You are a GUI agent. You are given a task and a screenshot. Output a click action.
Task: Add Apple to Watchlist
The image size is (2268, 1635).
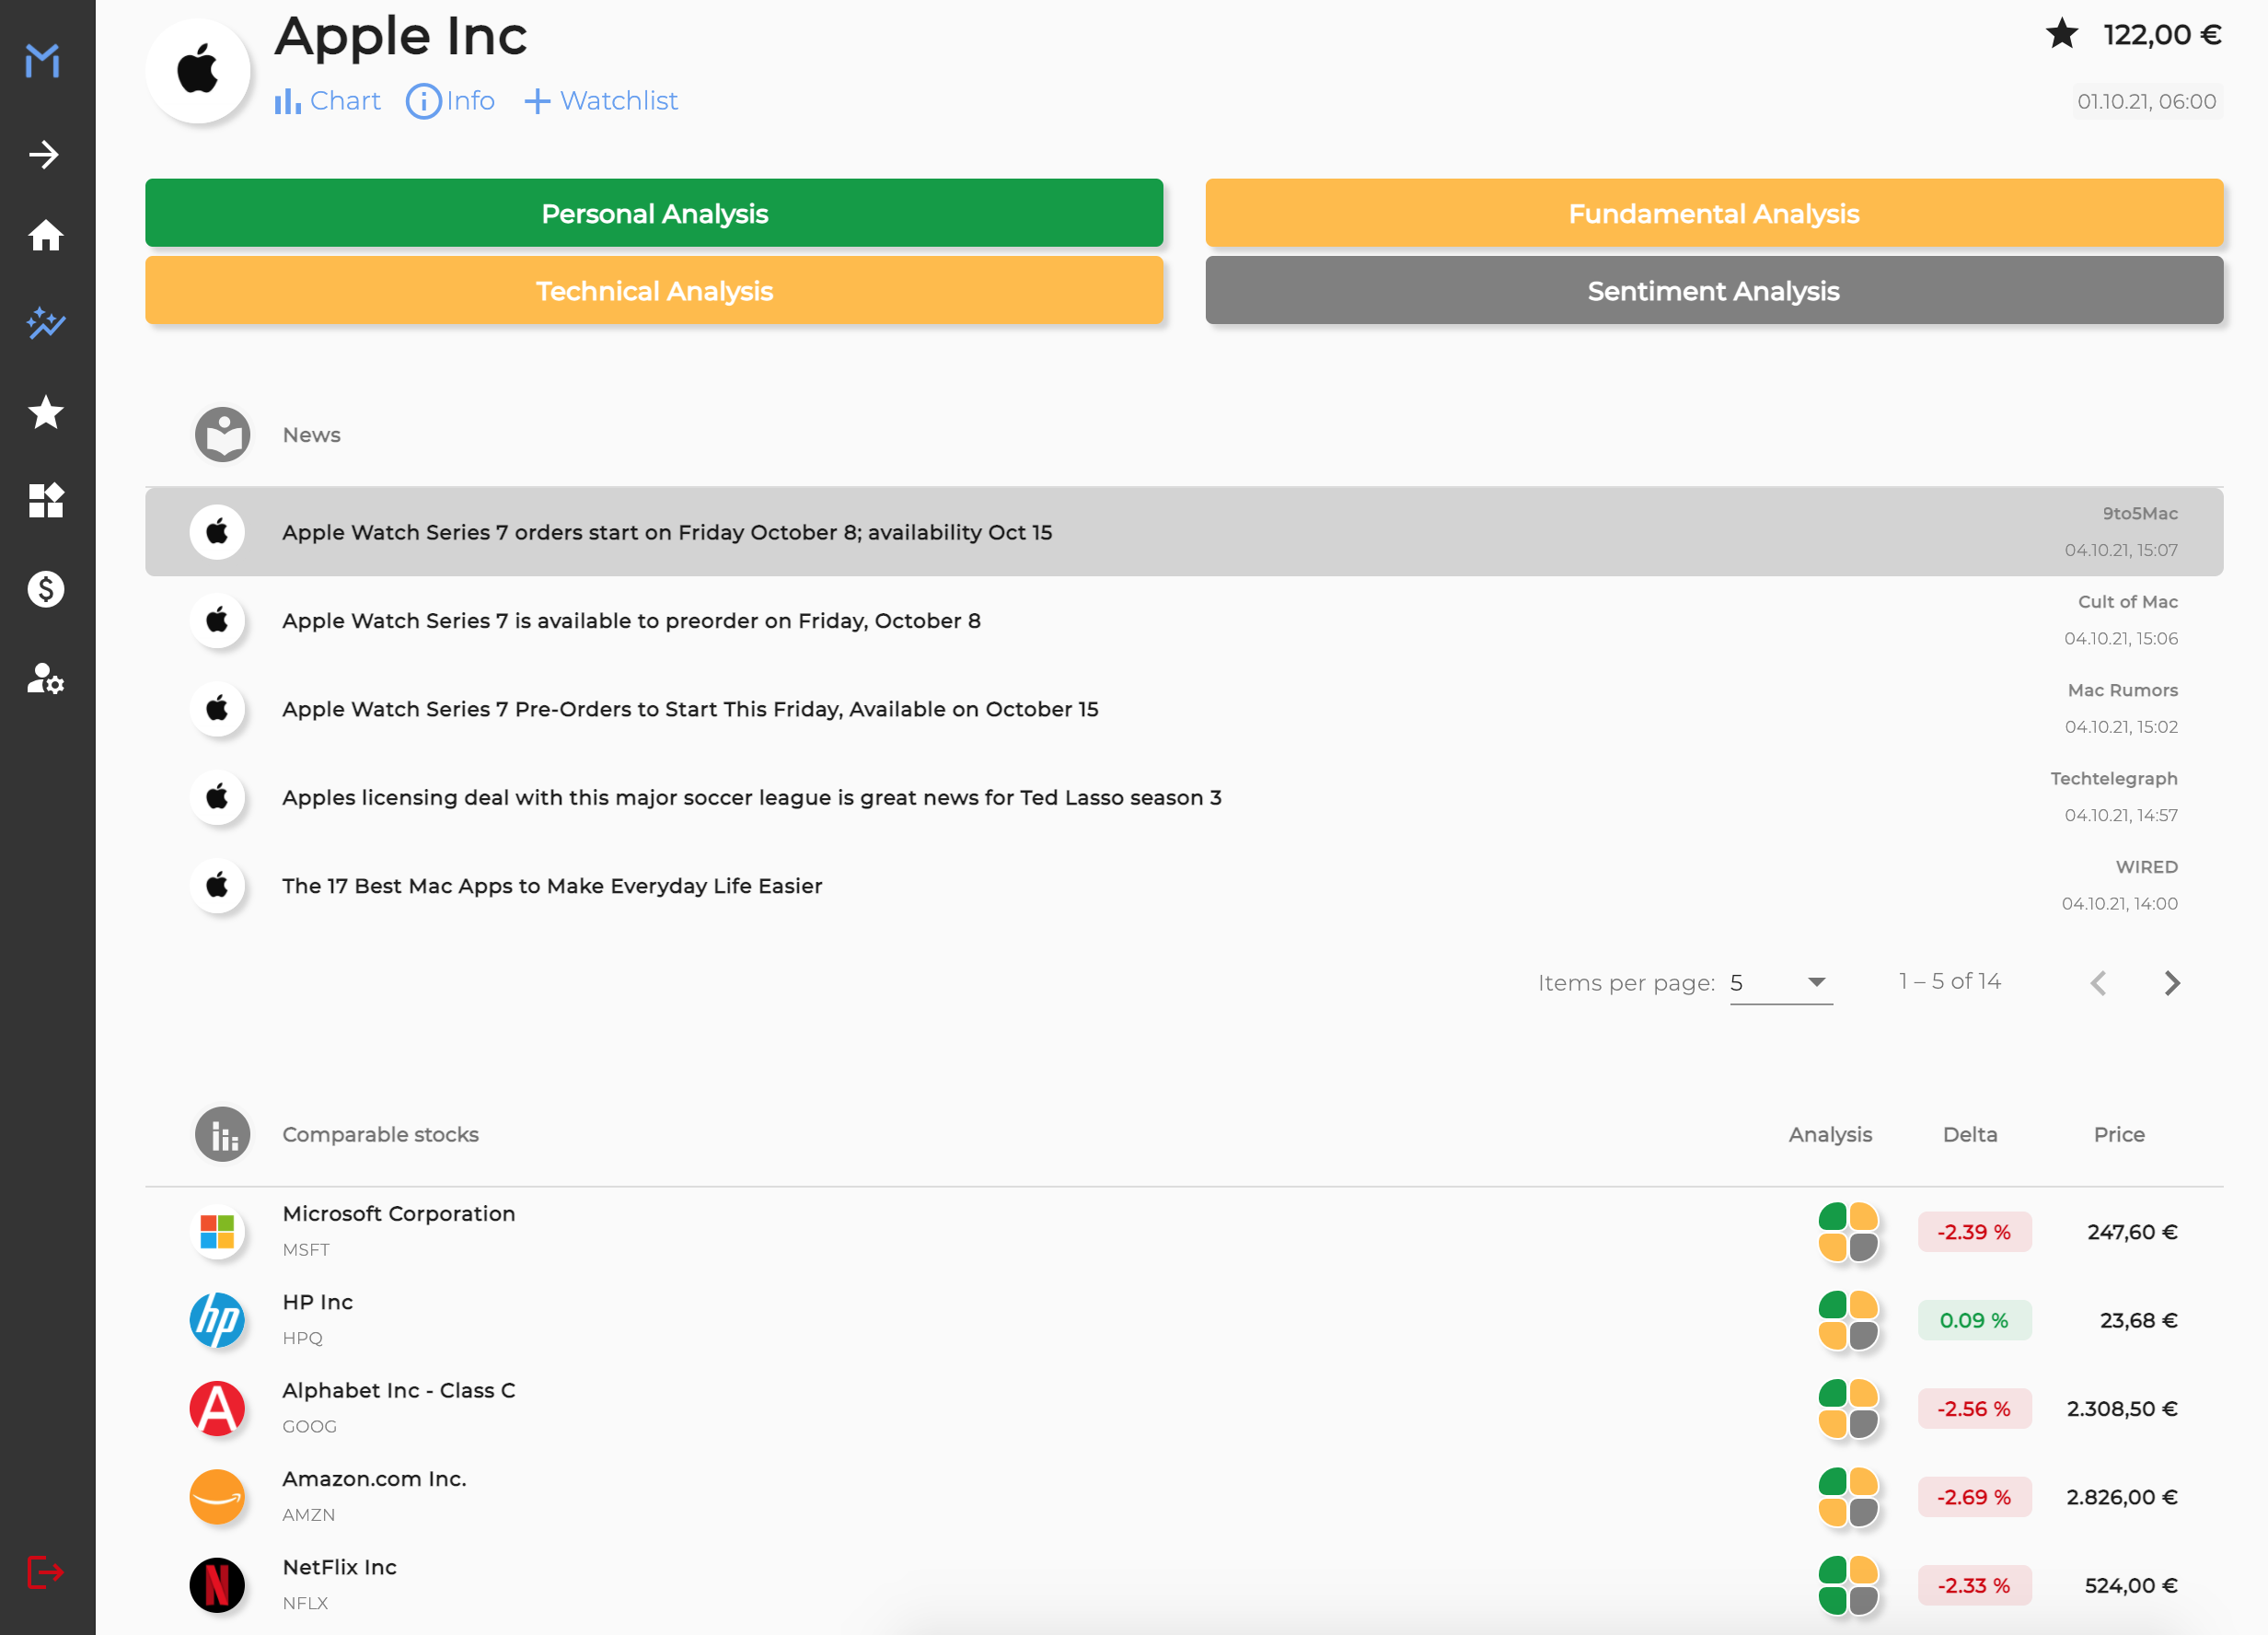600,101
